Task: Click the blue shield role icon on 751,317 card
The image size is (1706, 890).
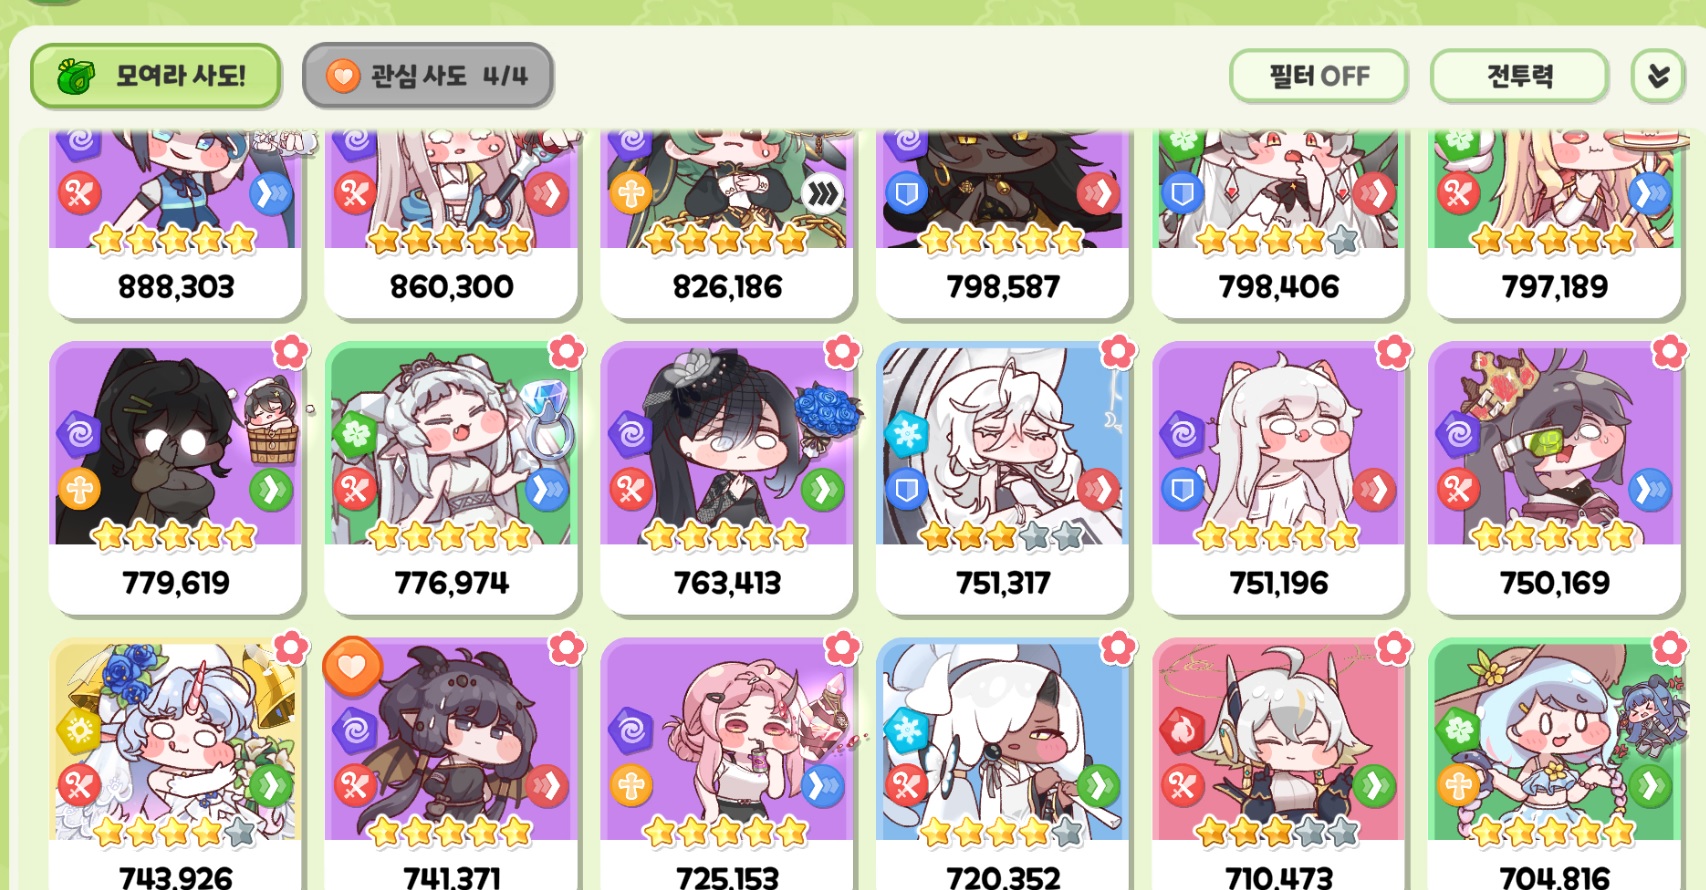Action: pos(906,490)
